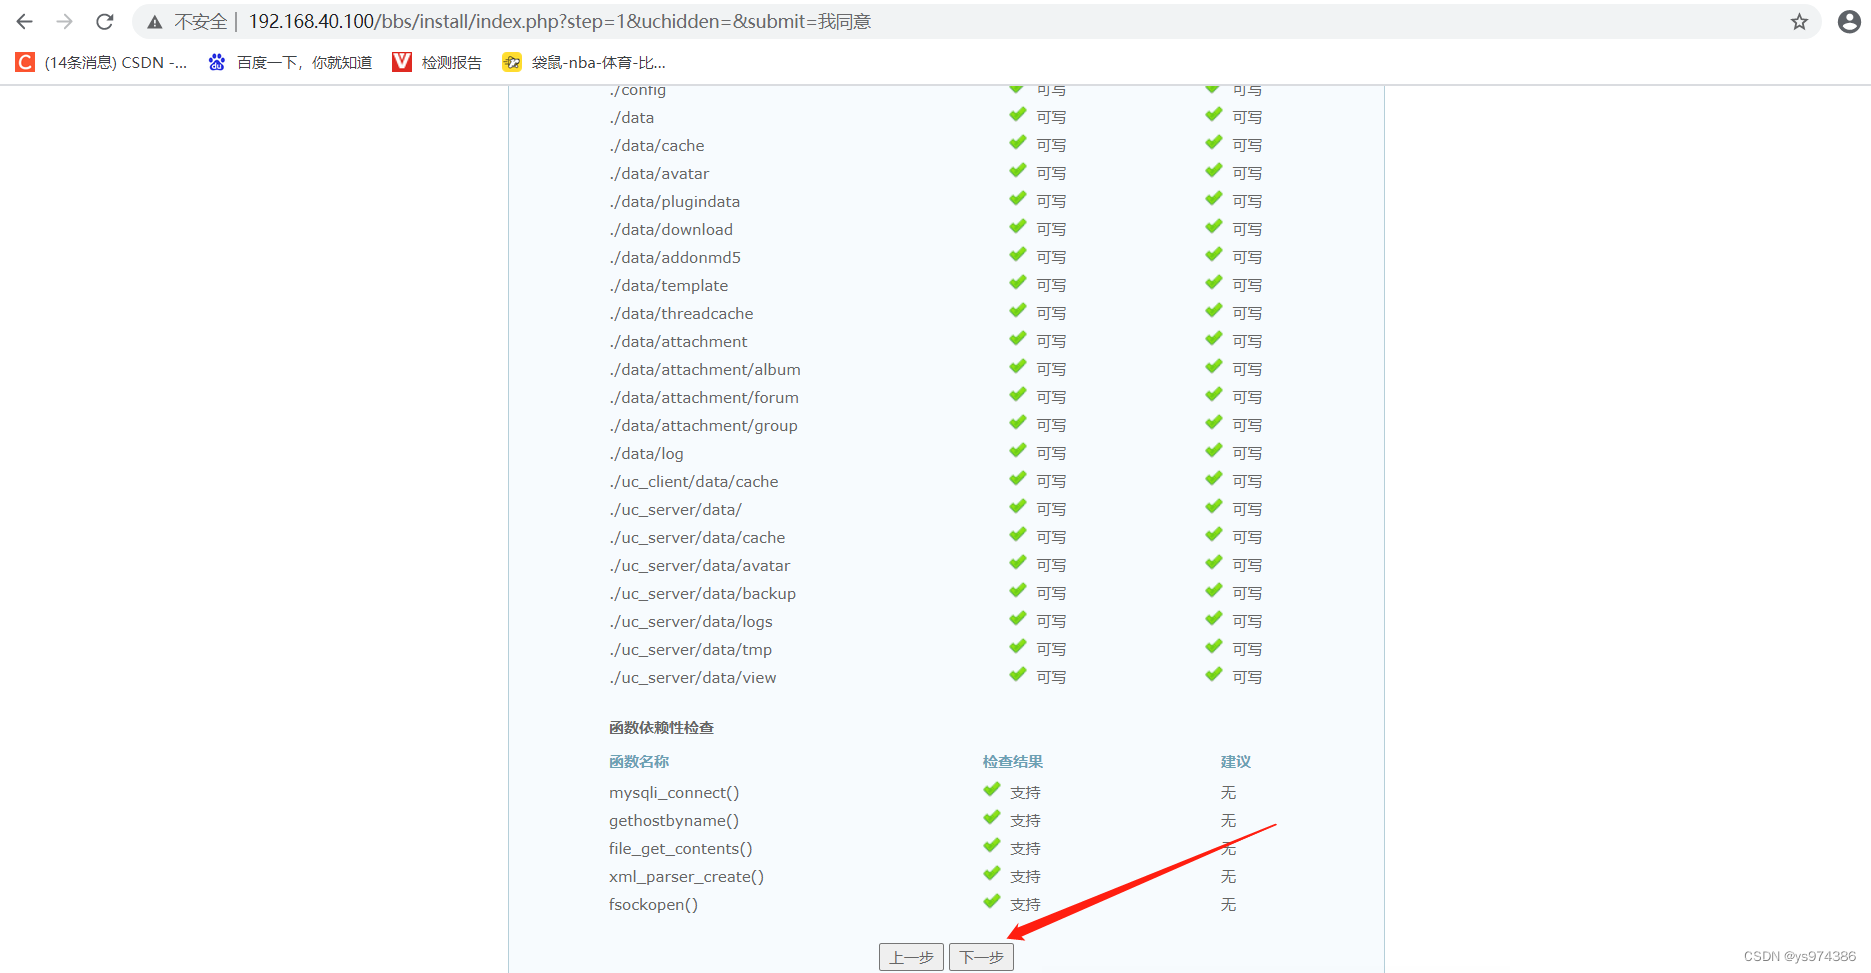
Task: Select the ./data/plugindata directory text
Action: (675, 201)
